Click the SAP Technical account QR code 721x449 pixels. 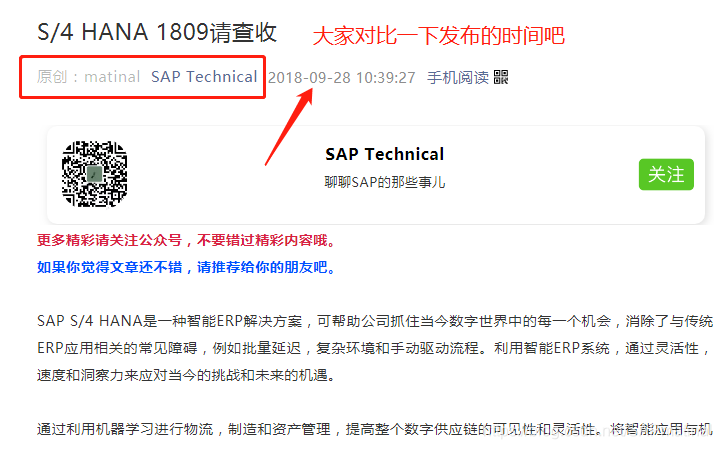pos(94,174)
